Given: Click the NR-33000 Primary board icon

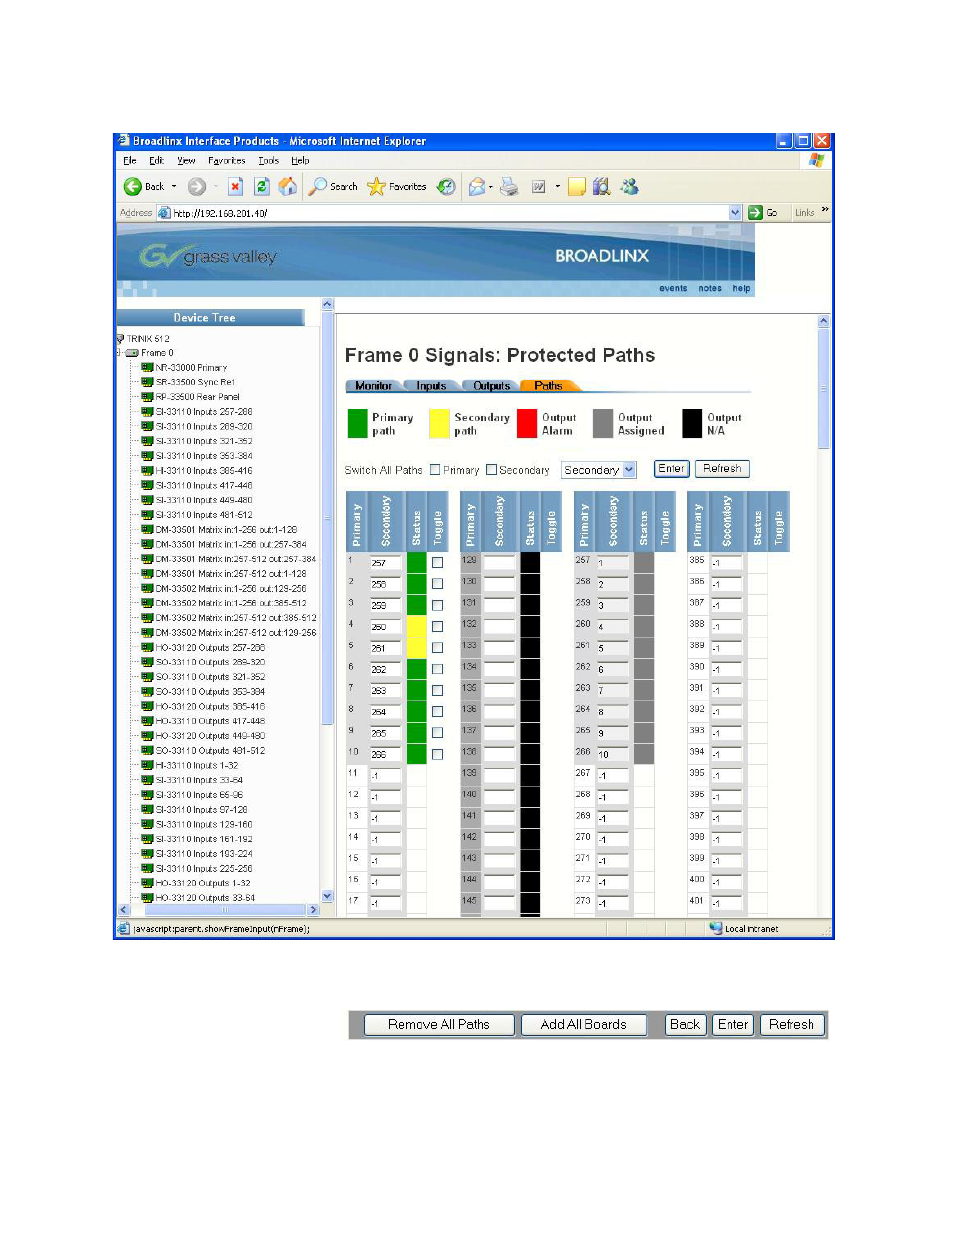Looking at the screenshot, I should pos(147,367).
